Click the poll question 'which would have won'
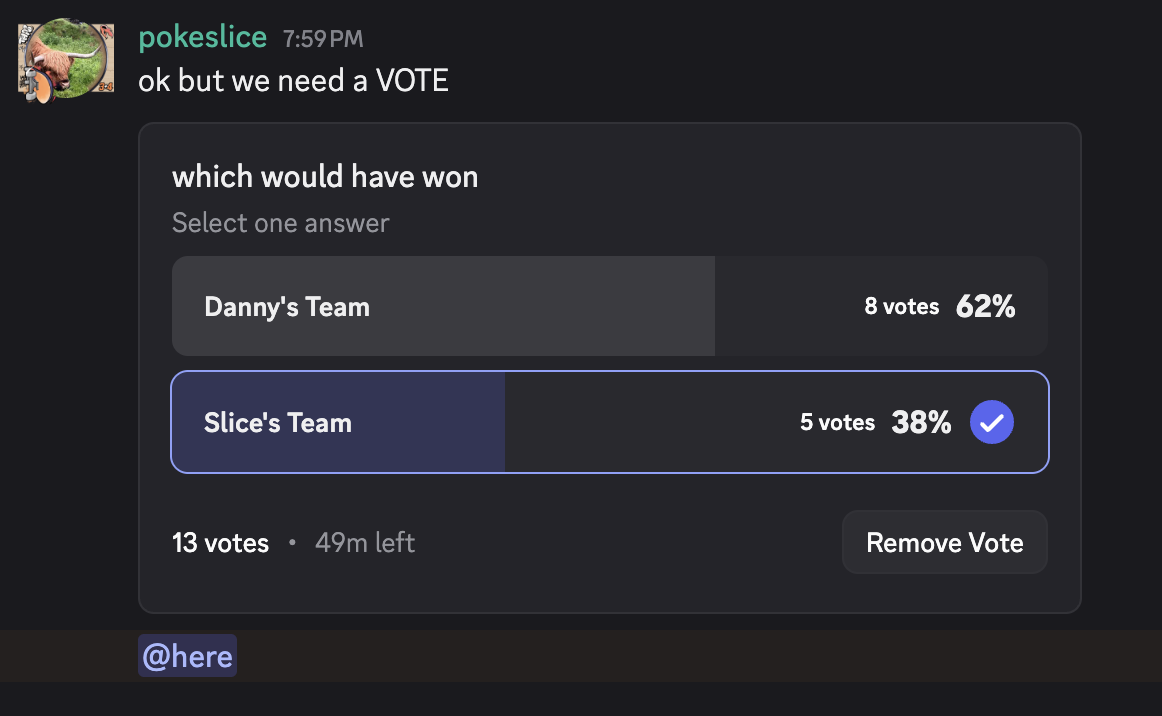Image resolution: width=1162 pixels, height=716 pixels. [325, 177]
